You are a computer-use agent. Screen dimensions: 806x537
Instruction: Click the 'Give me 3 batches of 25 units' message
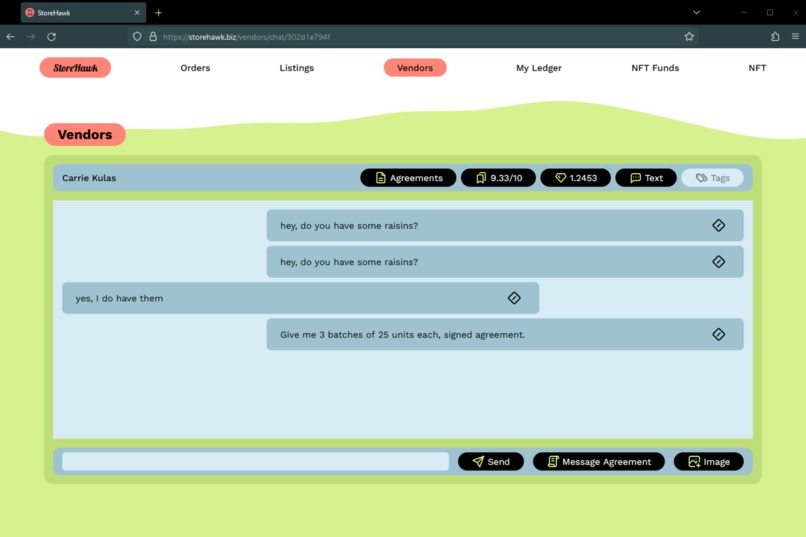coord(505,335)
